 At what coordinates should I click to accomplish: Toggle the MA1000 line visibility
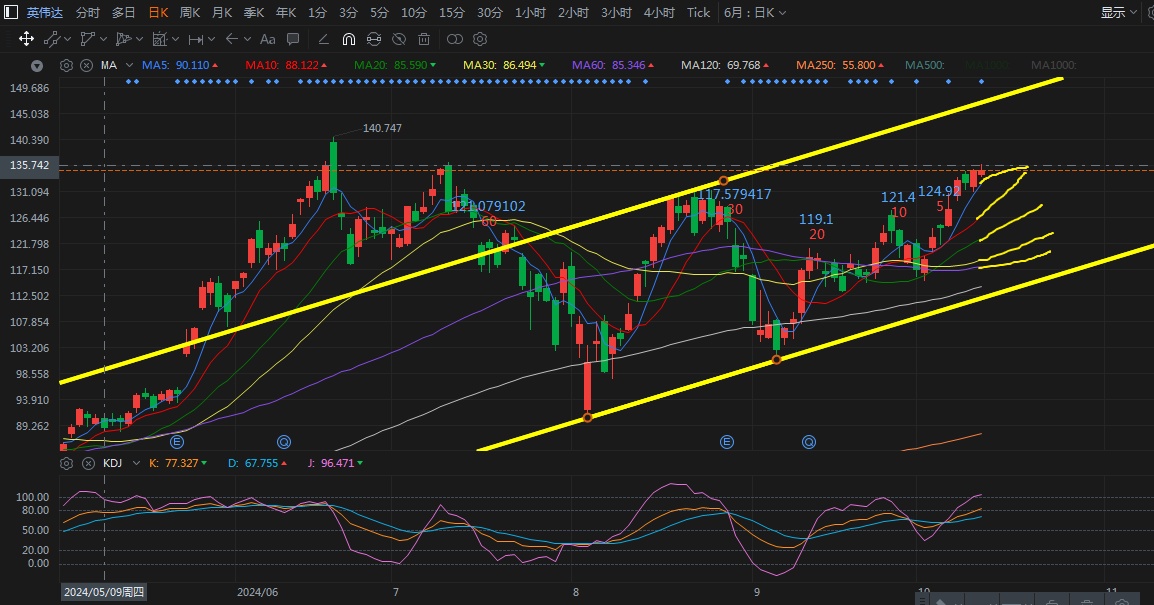(x=1053, y=65)
